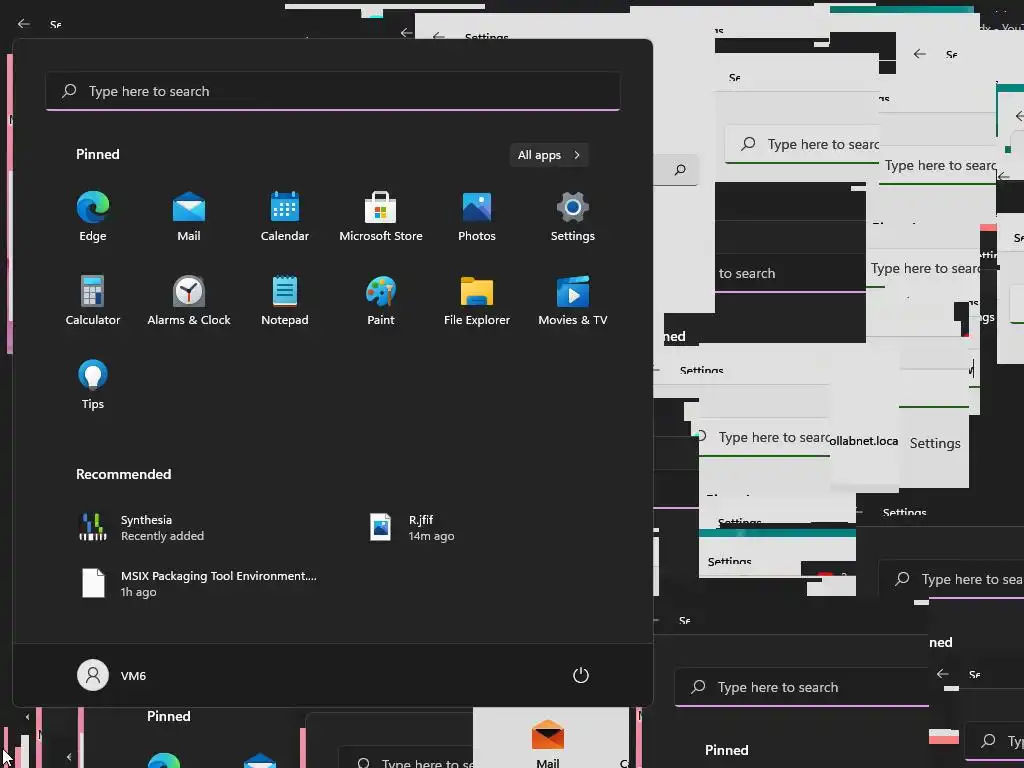Focus the Start menu search field
Image resolution: width=1024 pixels, height=768 pixels.
[333, 91]
